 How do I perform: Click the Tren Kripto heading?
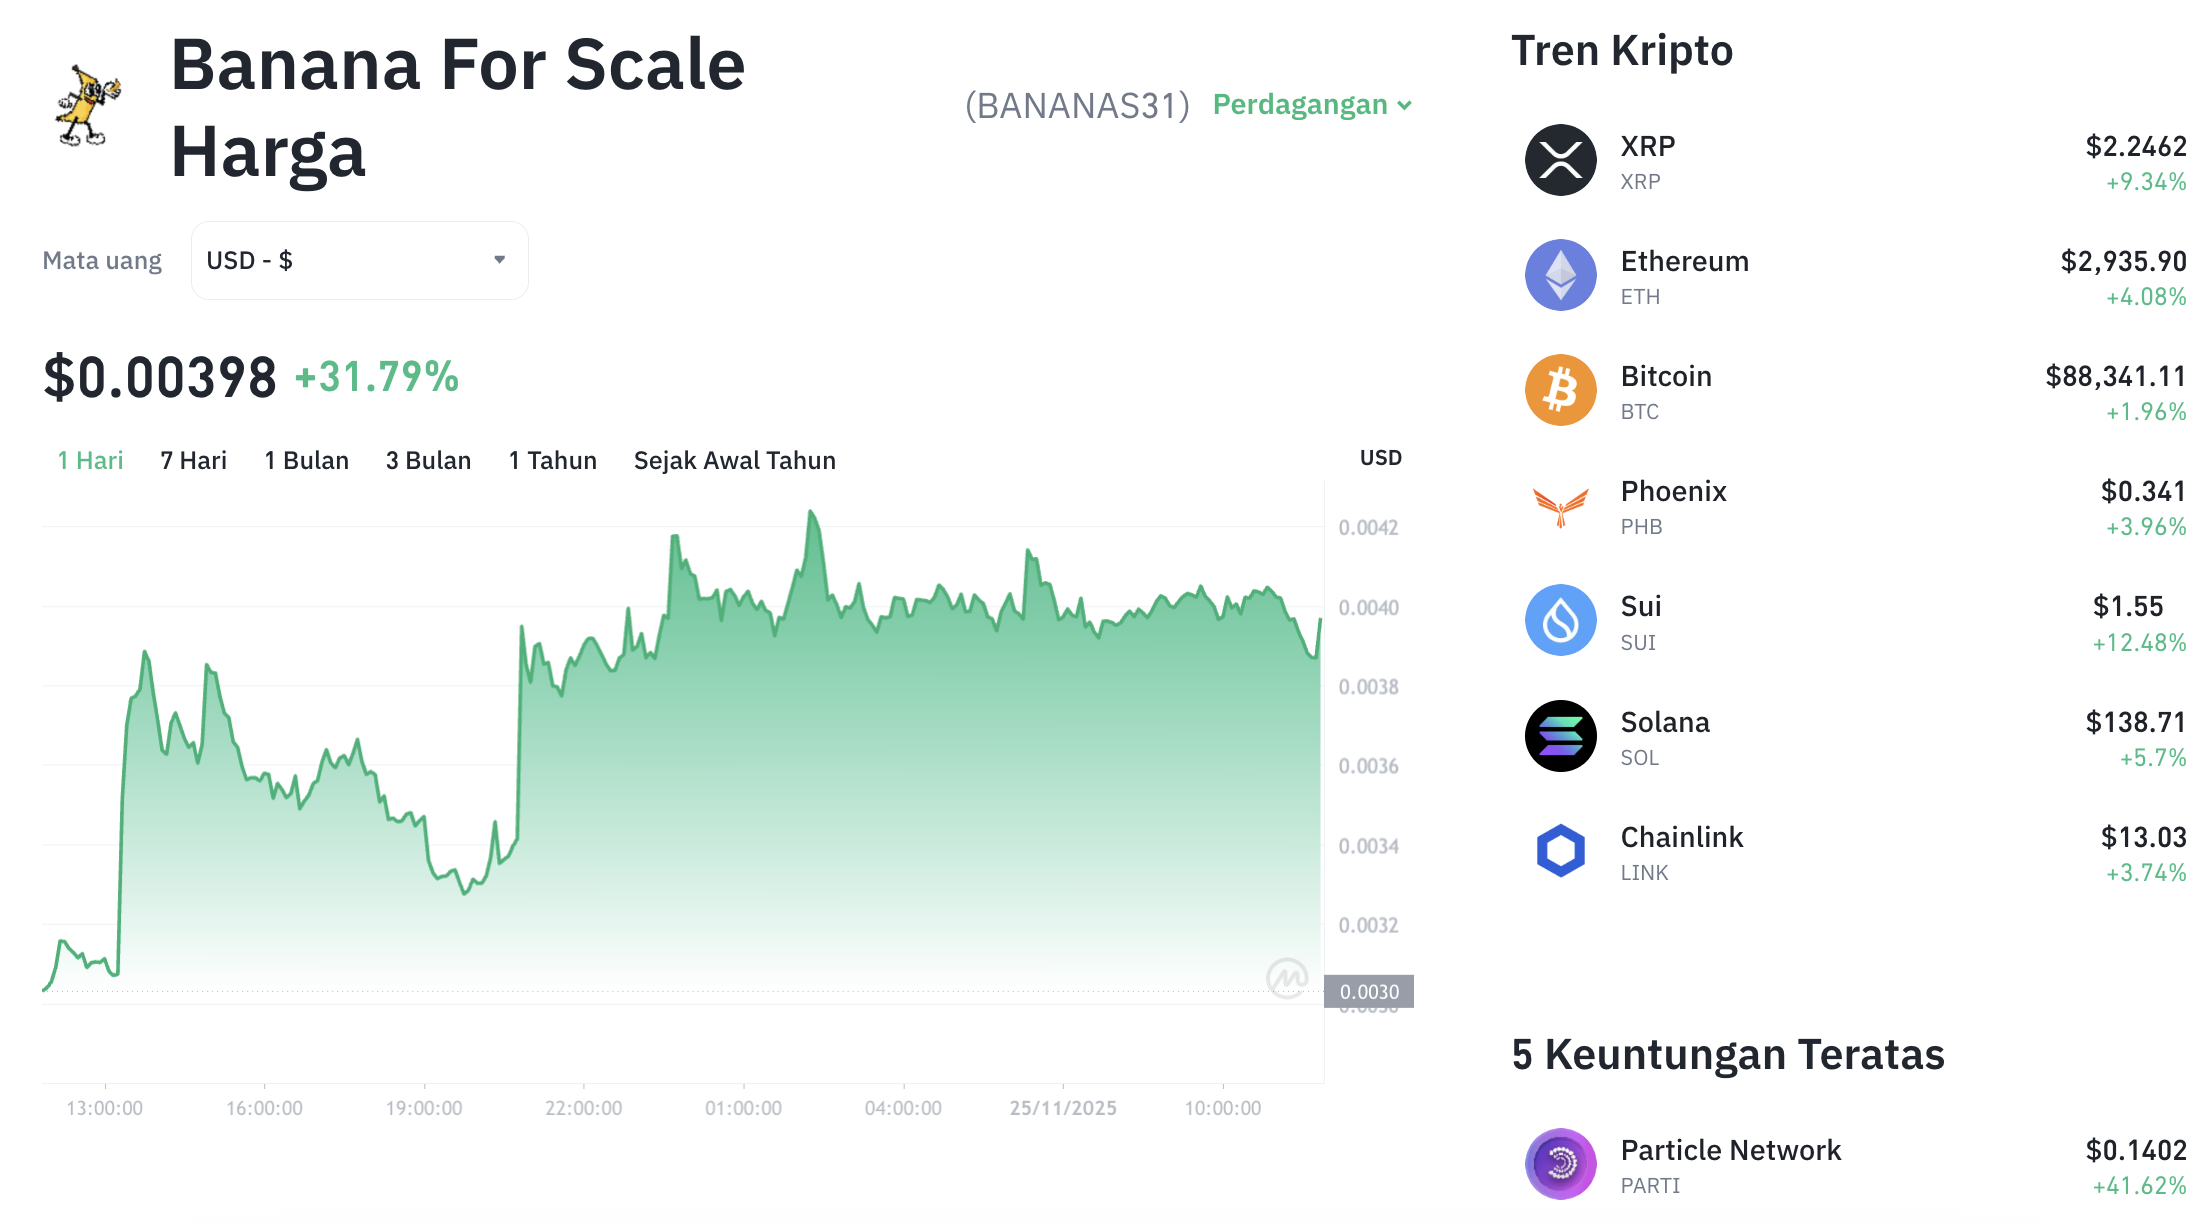click(x=1622, y=50)
